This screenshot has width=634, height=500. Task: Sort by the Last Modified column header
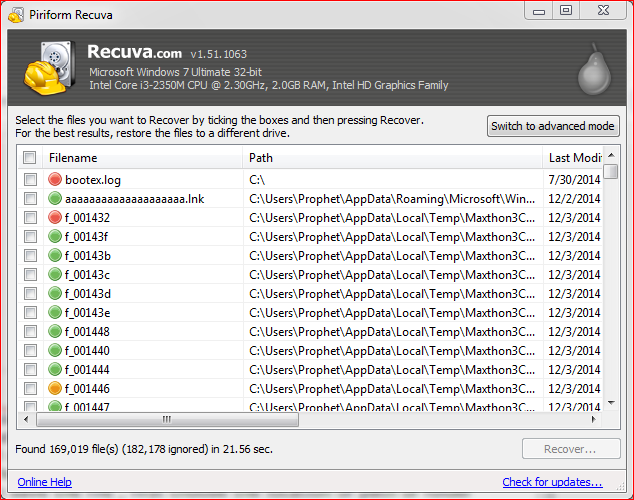[573, 158]
